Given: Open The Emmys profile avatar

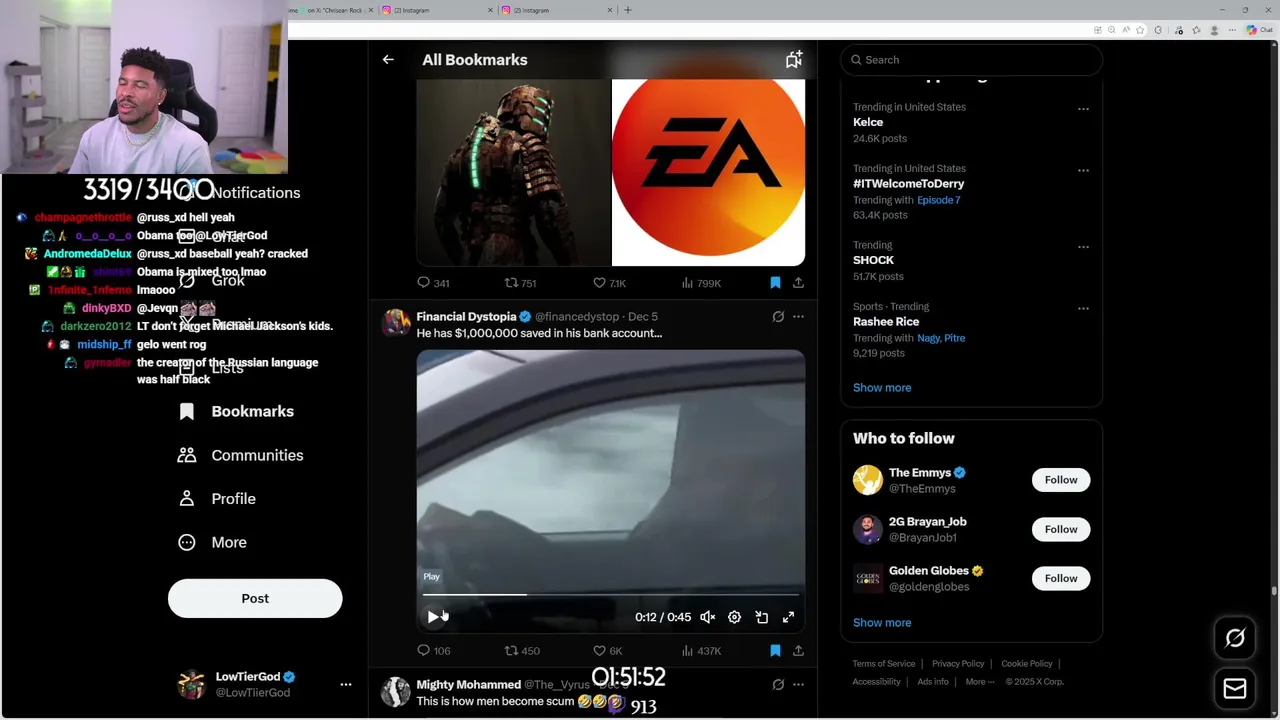Looking at the screenshot, I should [868, 480].
